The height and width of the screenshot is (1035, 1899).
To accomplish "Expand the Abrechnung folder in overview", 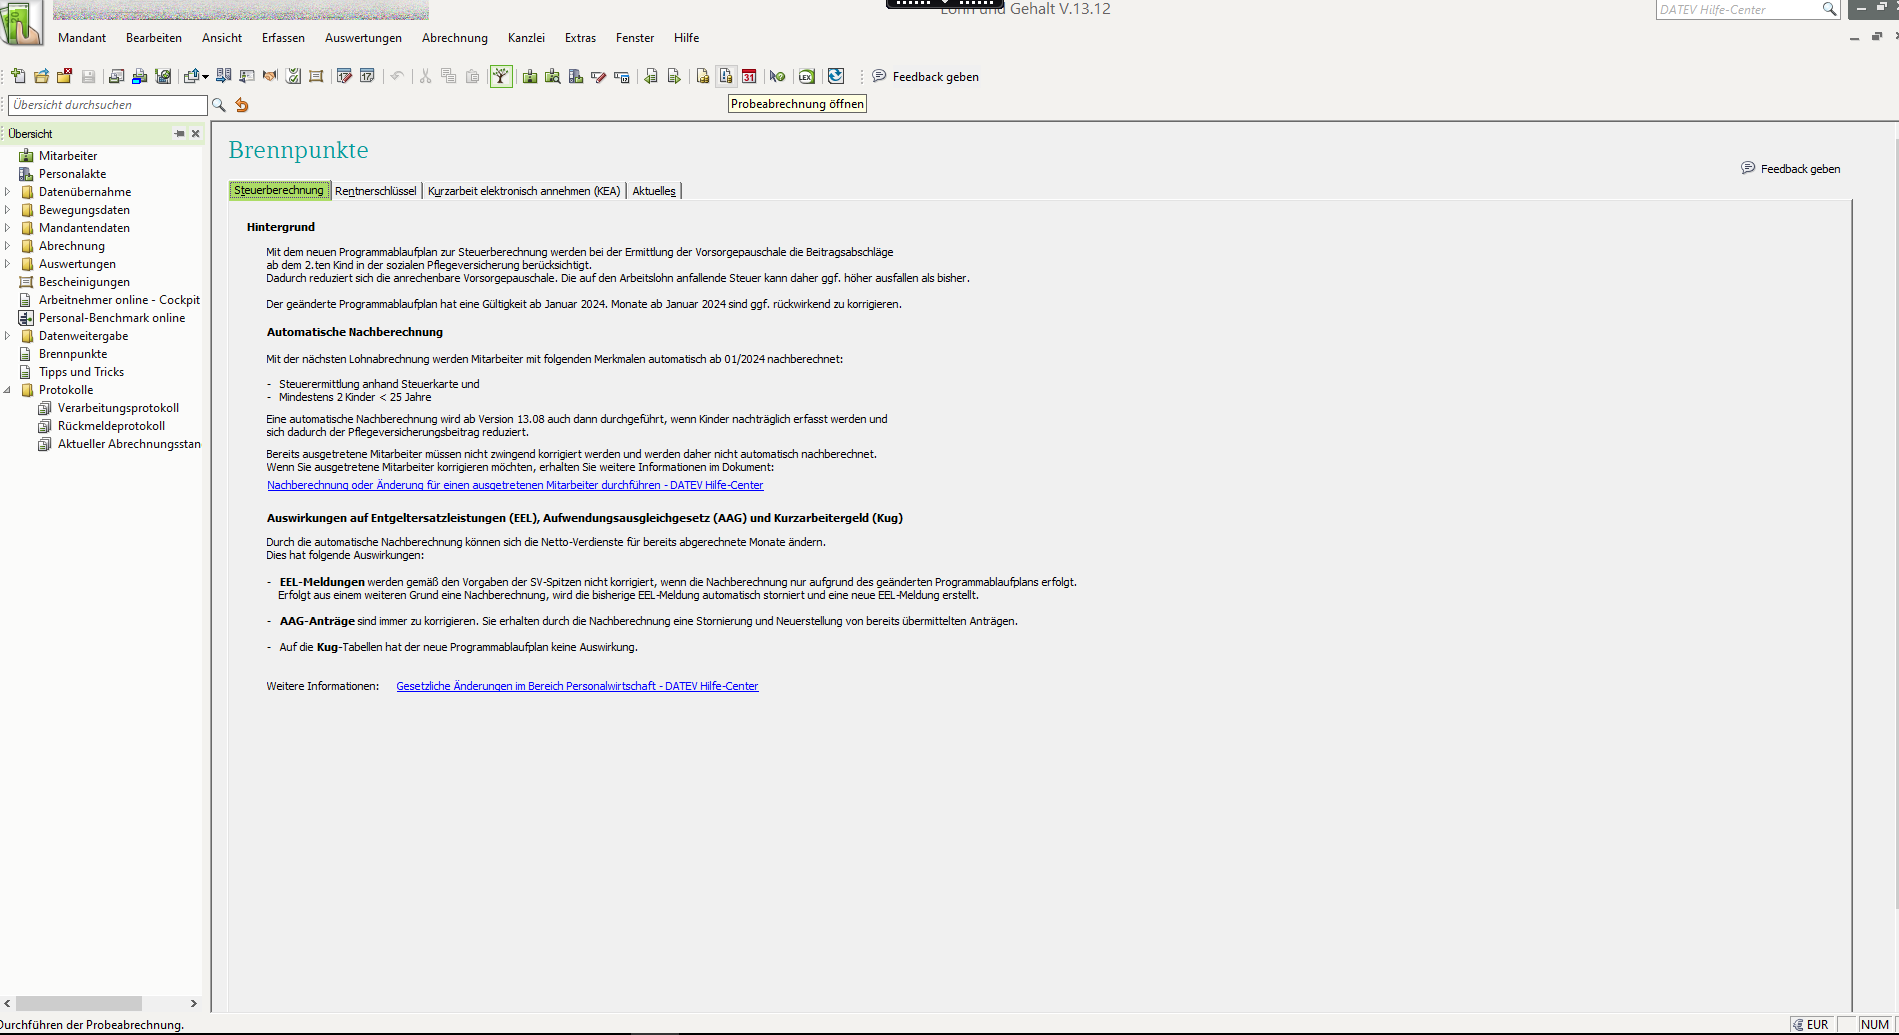I will pyautogui.click(x=8, y=246).
